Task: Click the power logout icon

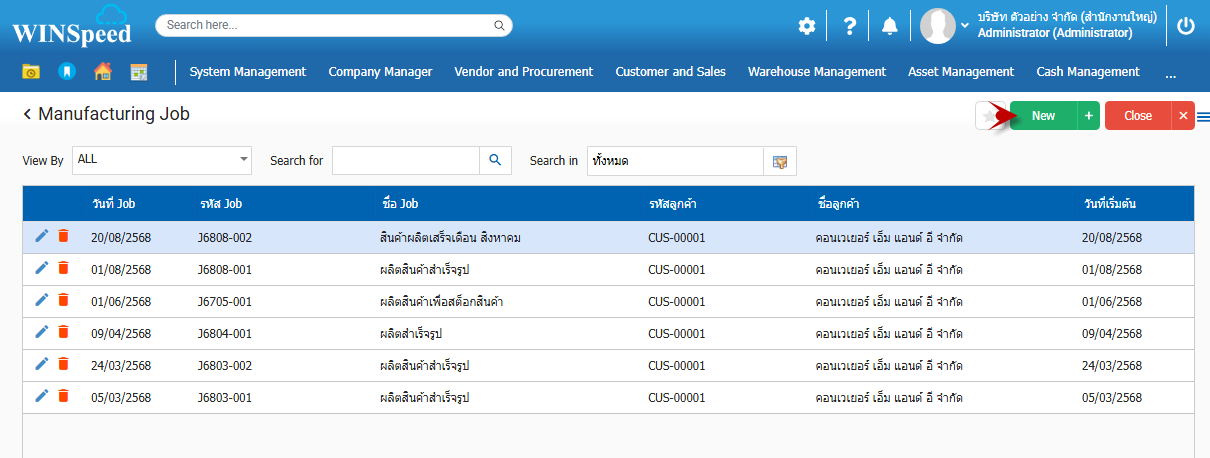Action: click(1186, 27)
